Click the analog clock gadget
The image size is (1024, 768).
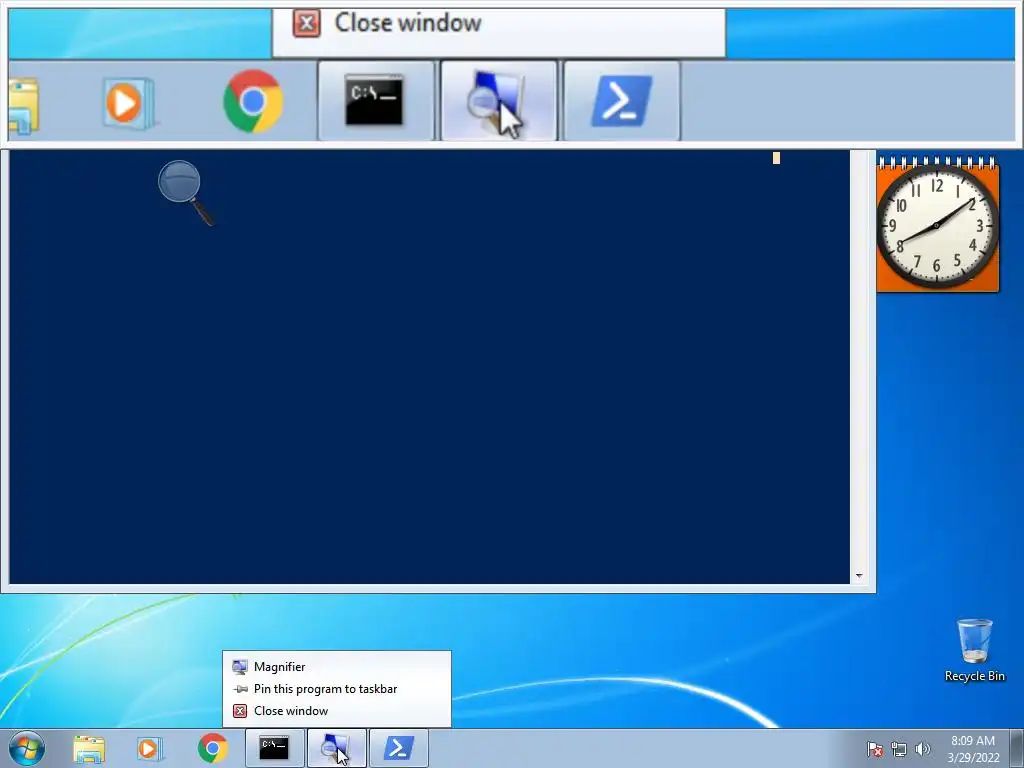coord(938,225)
